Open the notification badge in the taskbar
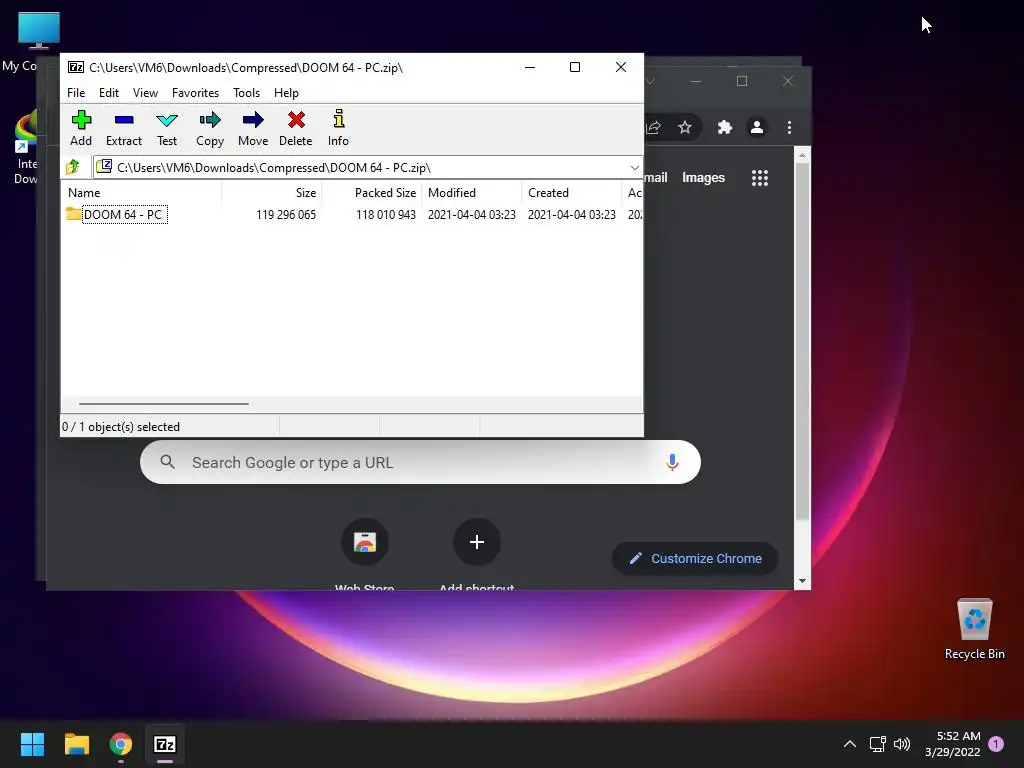Image resolution: width=1024 pixels, height=768 pixels. point(996,744)
